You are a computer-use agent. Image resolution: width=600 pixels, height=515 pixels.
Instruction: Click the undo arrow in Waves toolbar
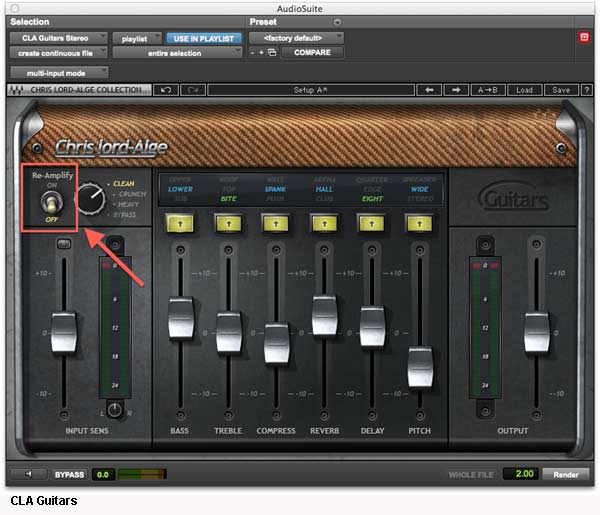[166, 90]
